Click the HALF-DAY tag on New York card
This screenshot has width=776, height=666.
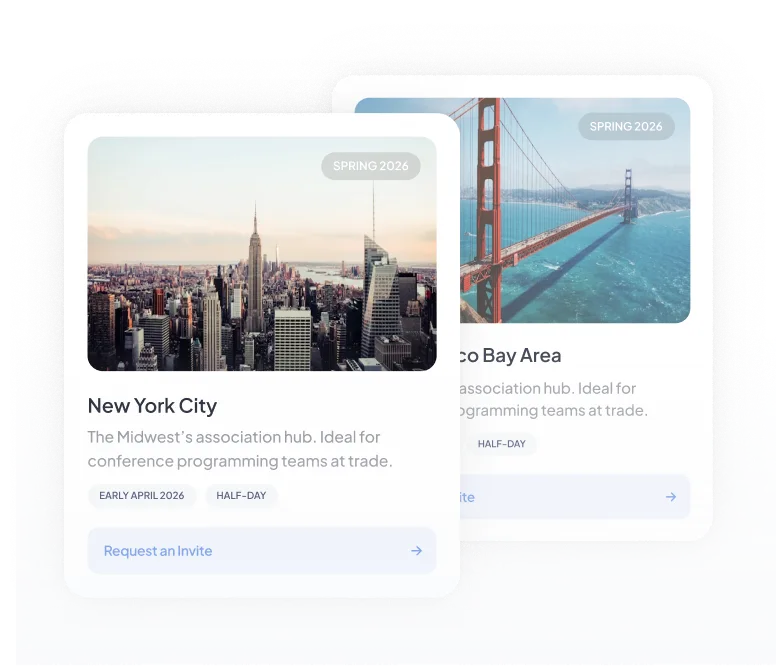[241, 495]
